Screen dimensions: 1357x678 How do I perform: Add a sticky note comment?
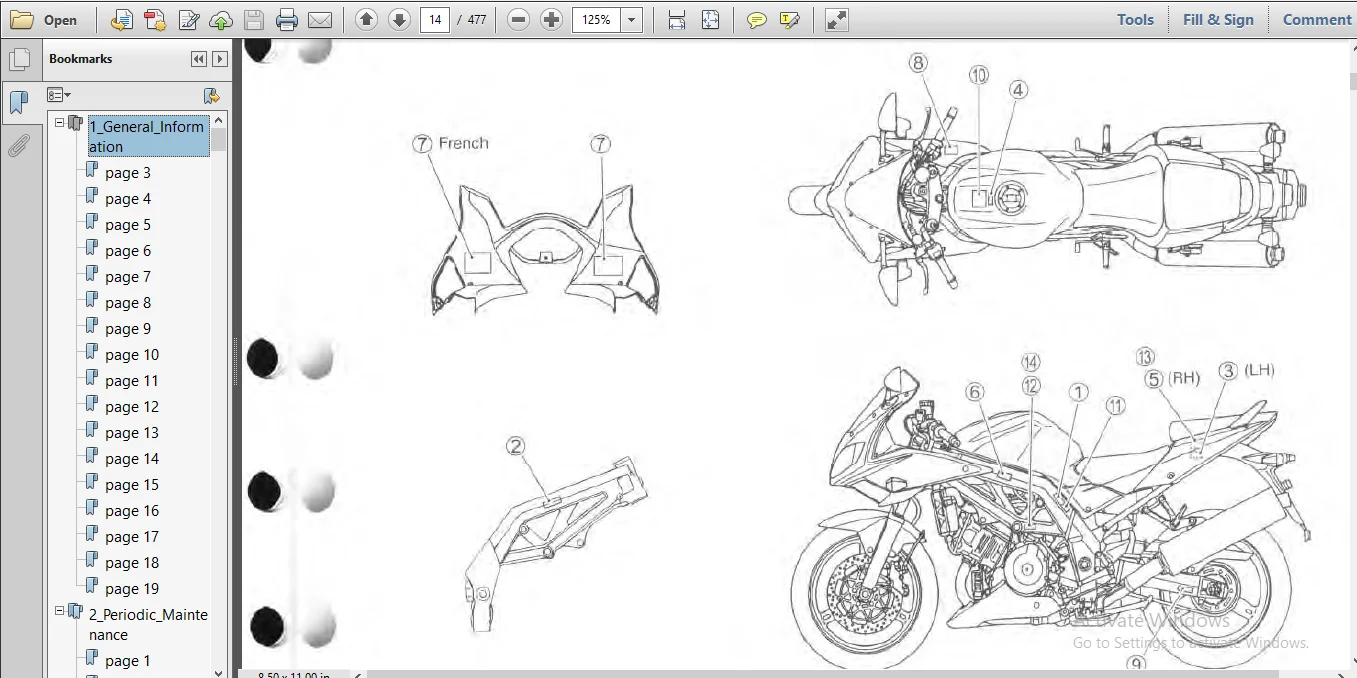click(x=757, y=20)
